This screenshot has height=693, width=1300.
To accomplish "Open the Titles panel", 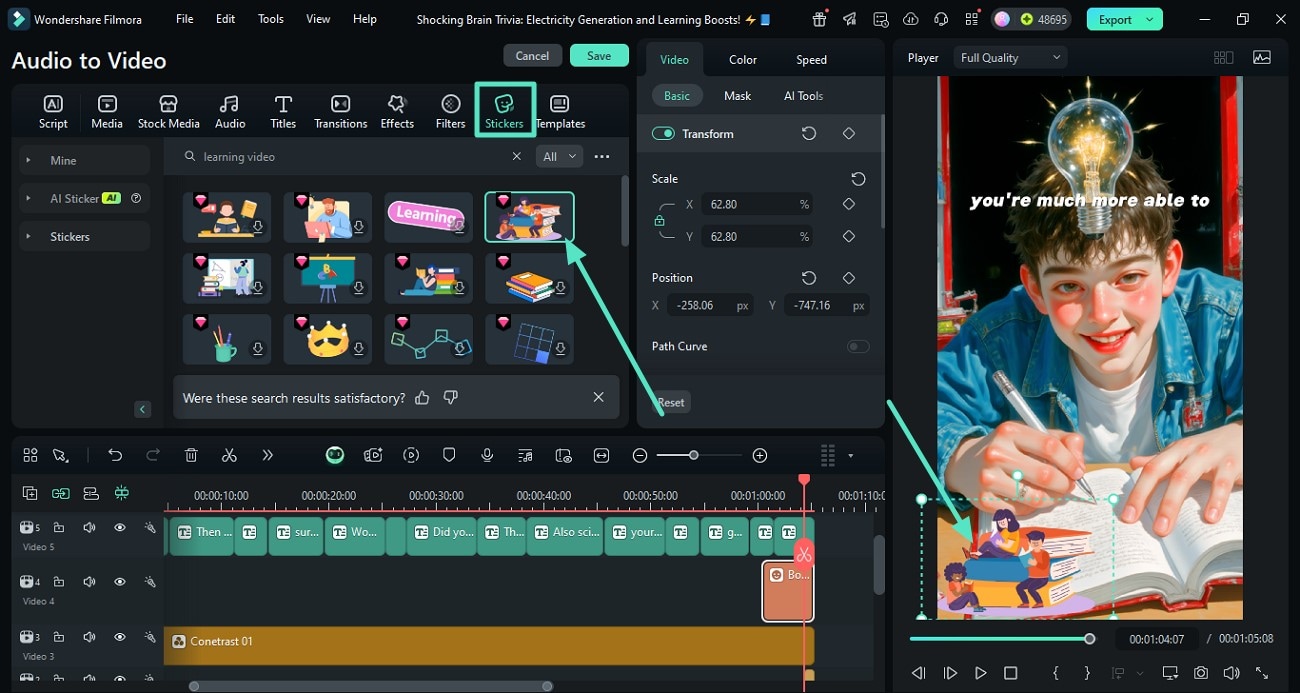I will click(283, 111).
